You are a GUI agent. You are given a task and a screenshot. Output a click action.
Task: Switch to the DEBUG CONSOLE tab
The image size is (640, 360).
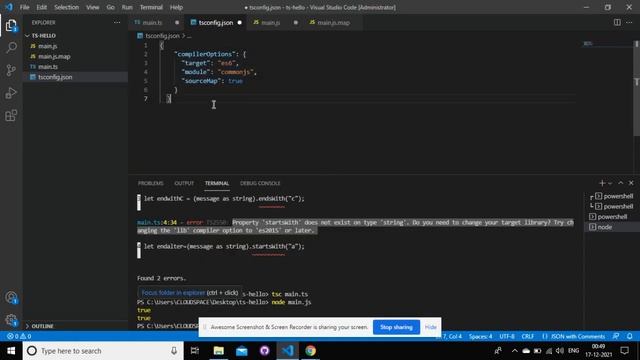(260, 183)
